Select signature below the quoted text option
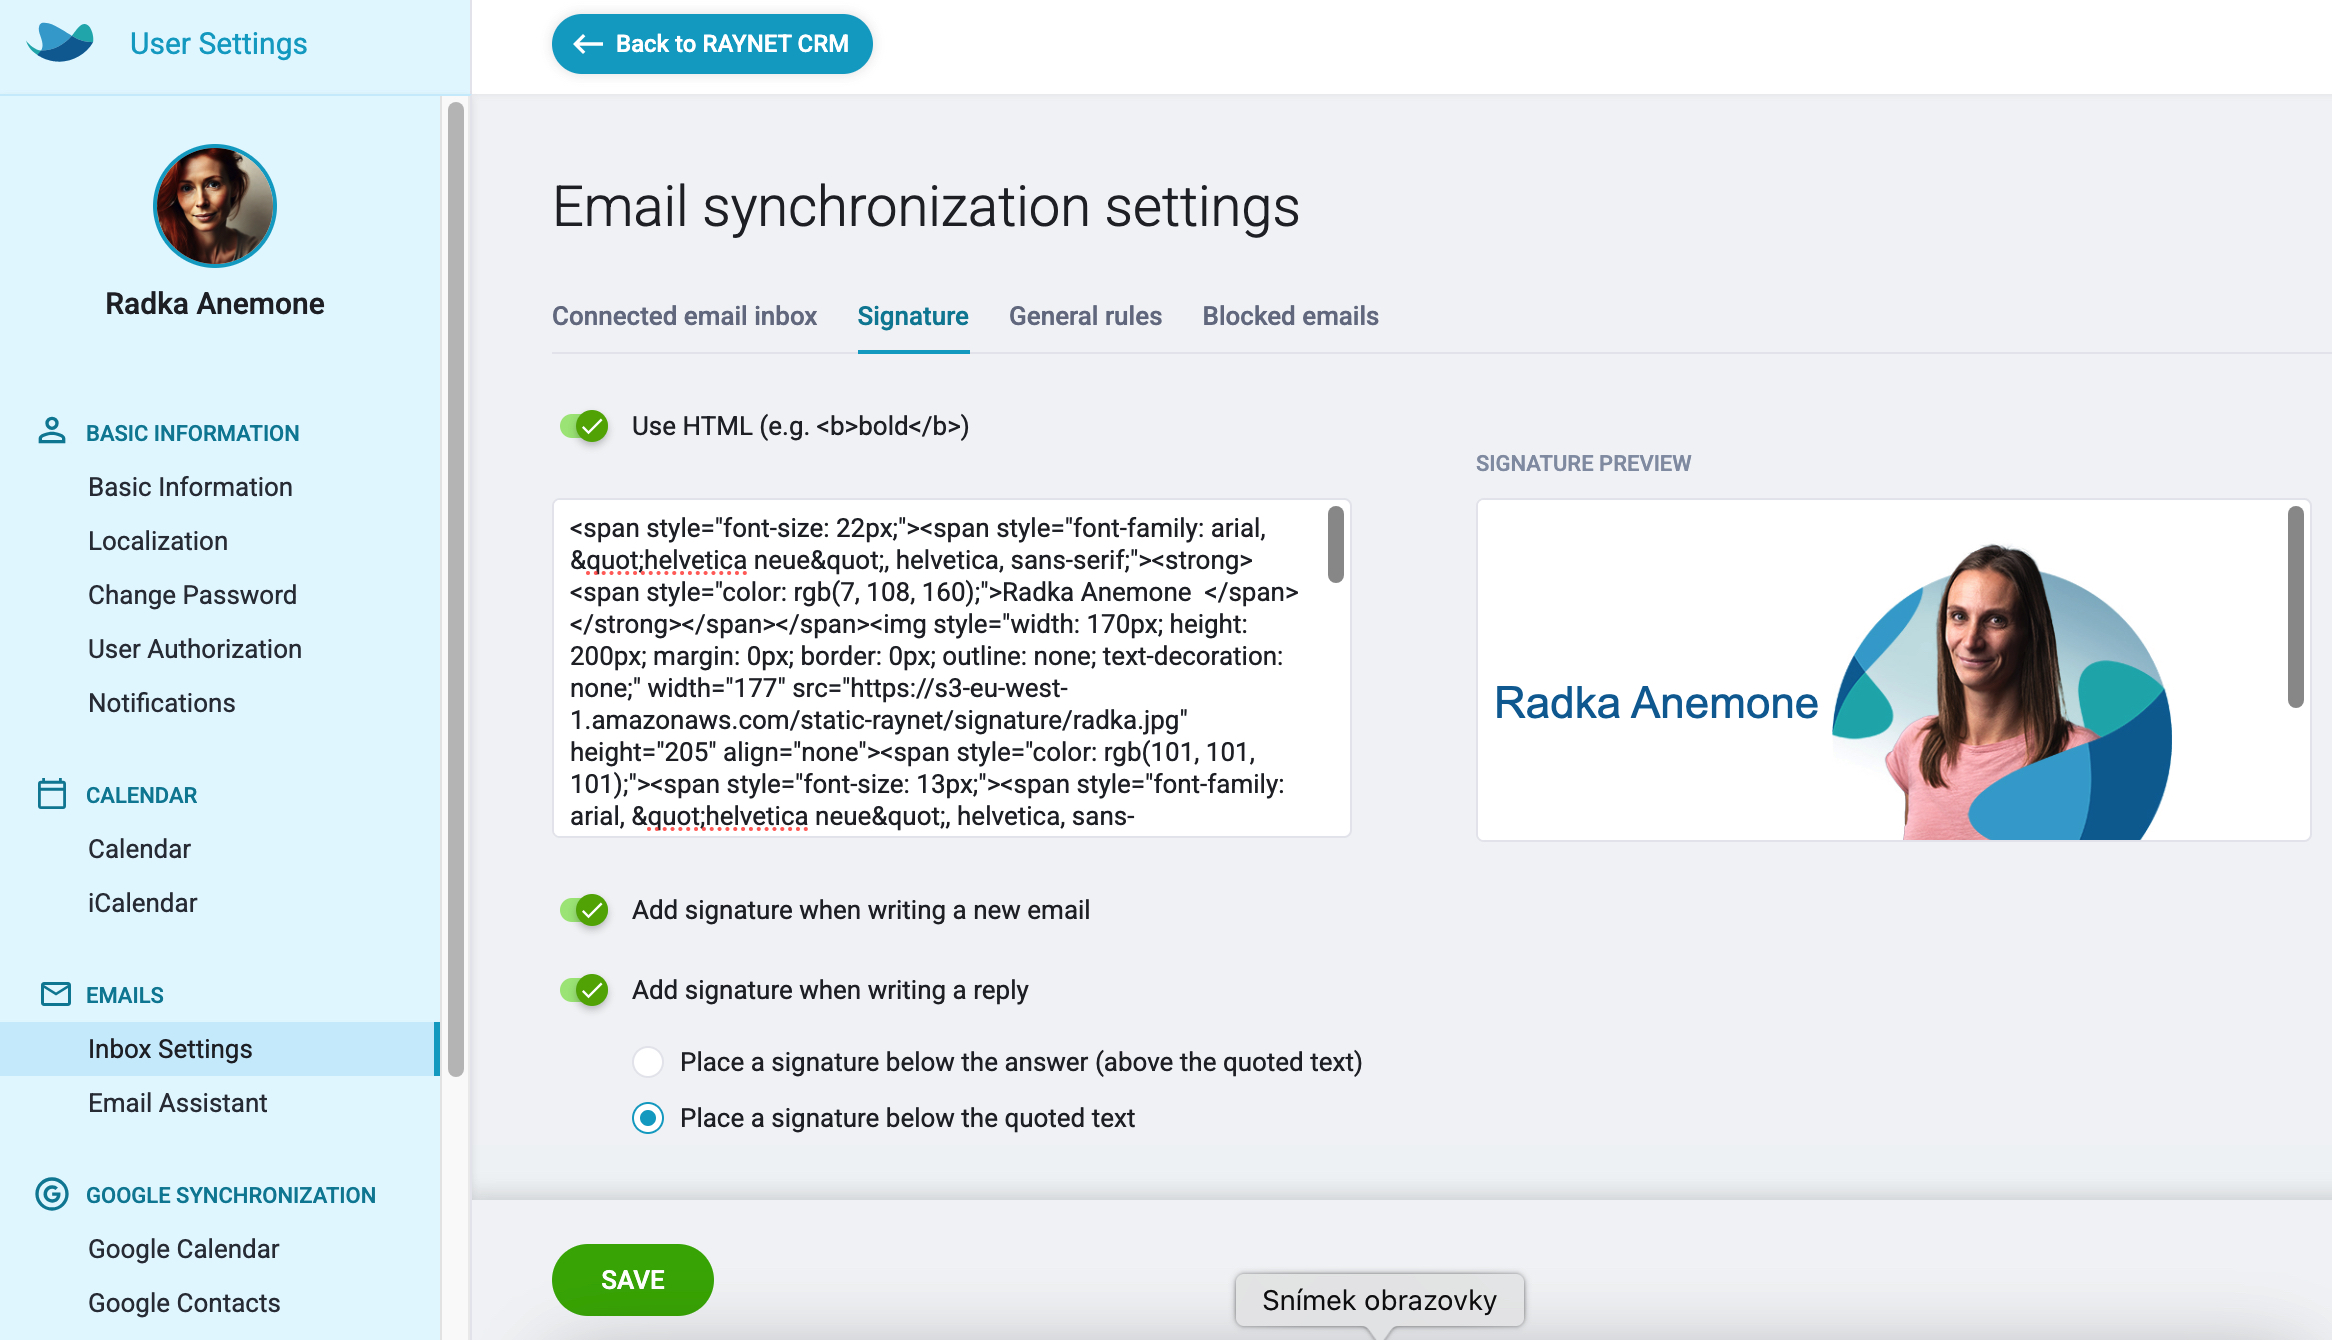The width and height of the screenshot is (2332, 1340). pos(648,1118)
